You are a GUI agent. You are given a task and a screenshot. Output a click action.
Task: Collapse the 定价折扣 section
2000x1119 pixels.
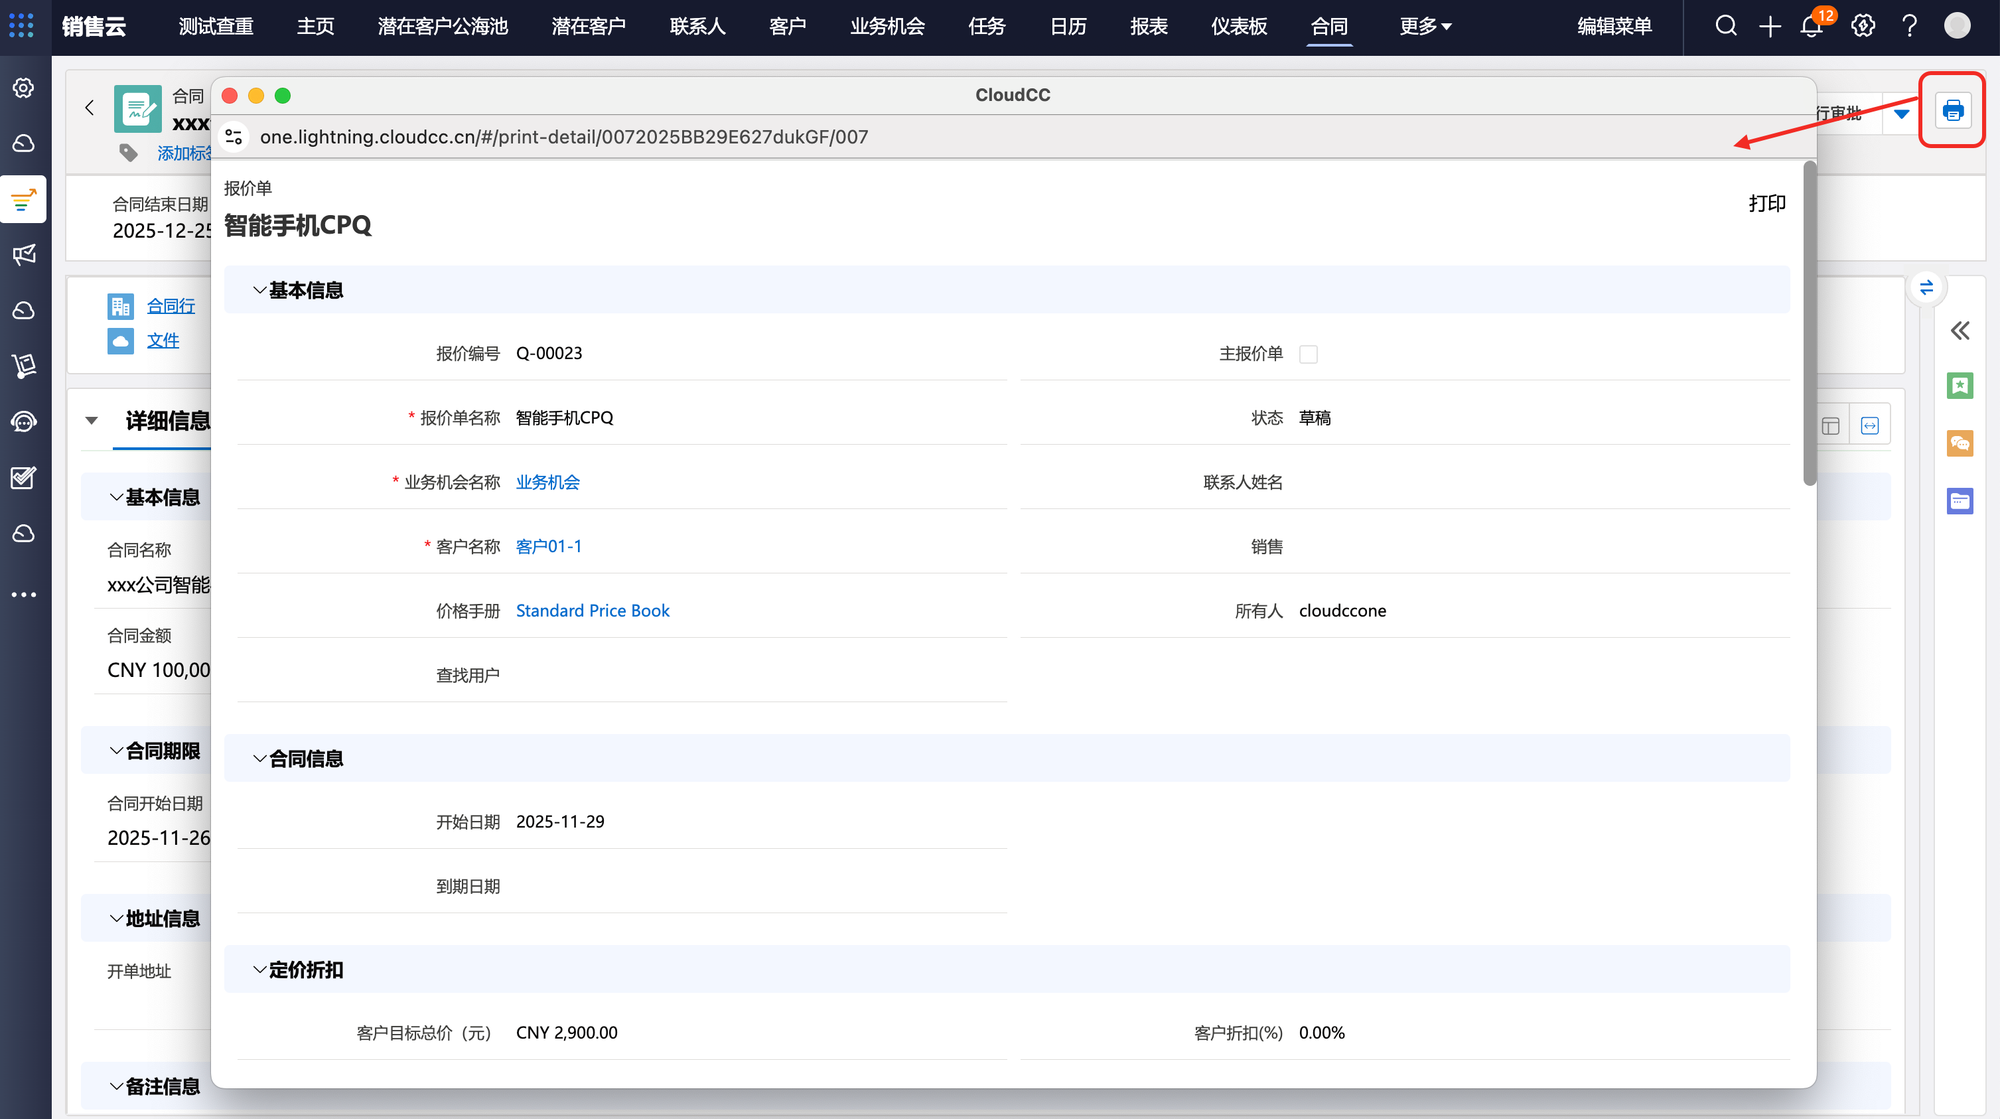pyautogui.click(x=260, y=970)
